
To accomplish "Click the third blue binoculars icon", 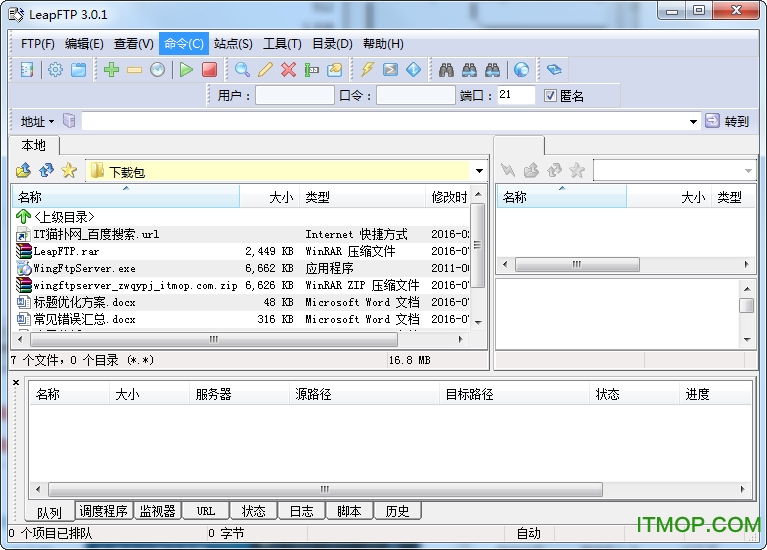I will (x=492, y=69).
